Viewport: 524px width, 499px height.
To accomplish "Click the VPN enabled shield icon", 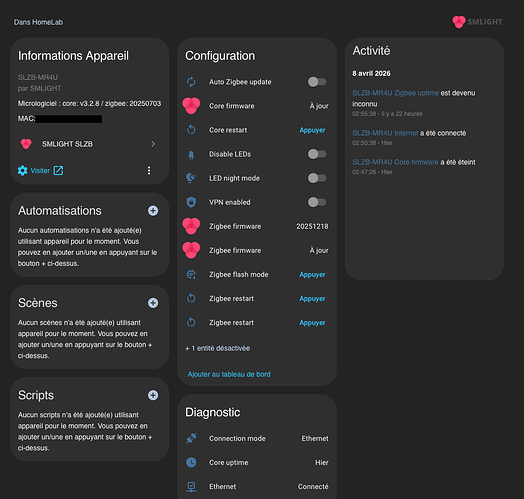I will pos(191,202).
